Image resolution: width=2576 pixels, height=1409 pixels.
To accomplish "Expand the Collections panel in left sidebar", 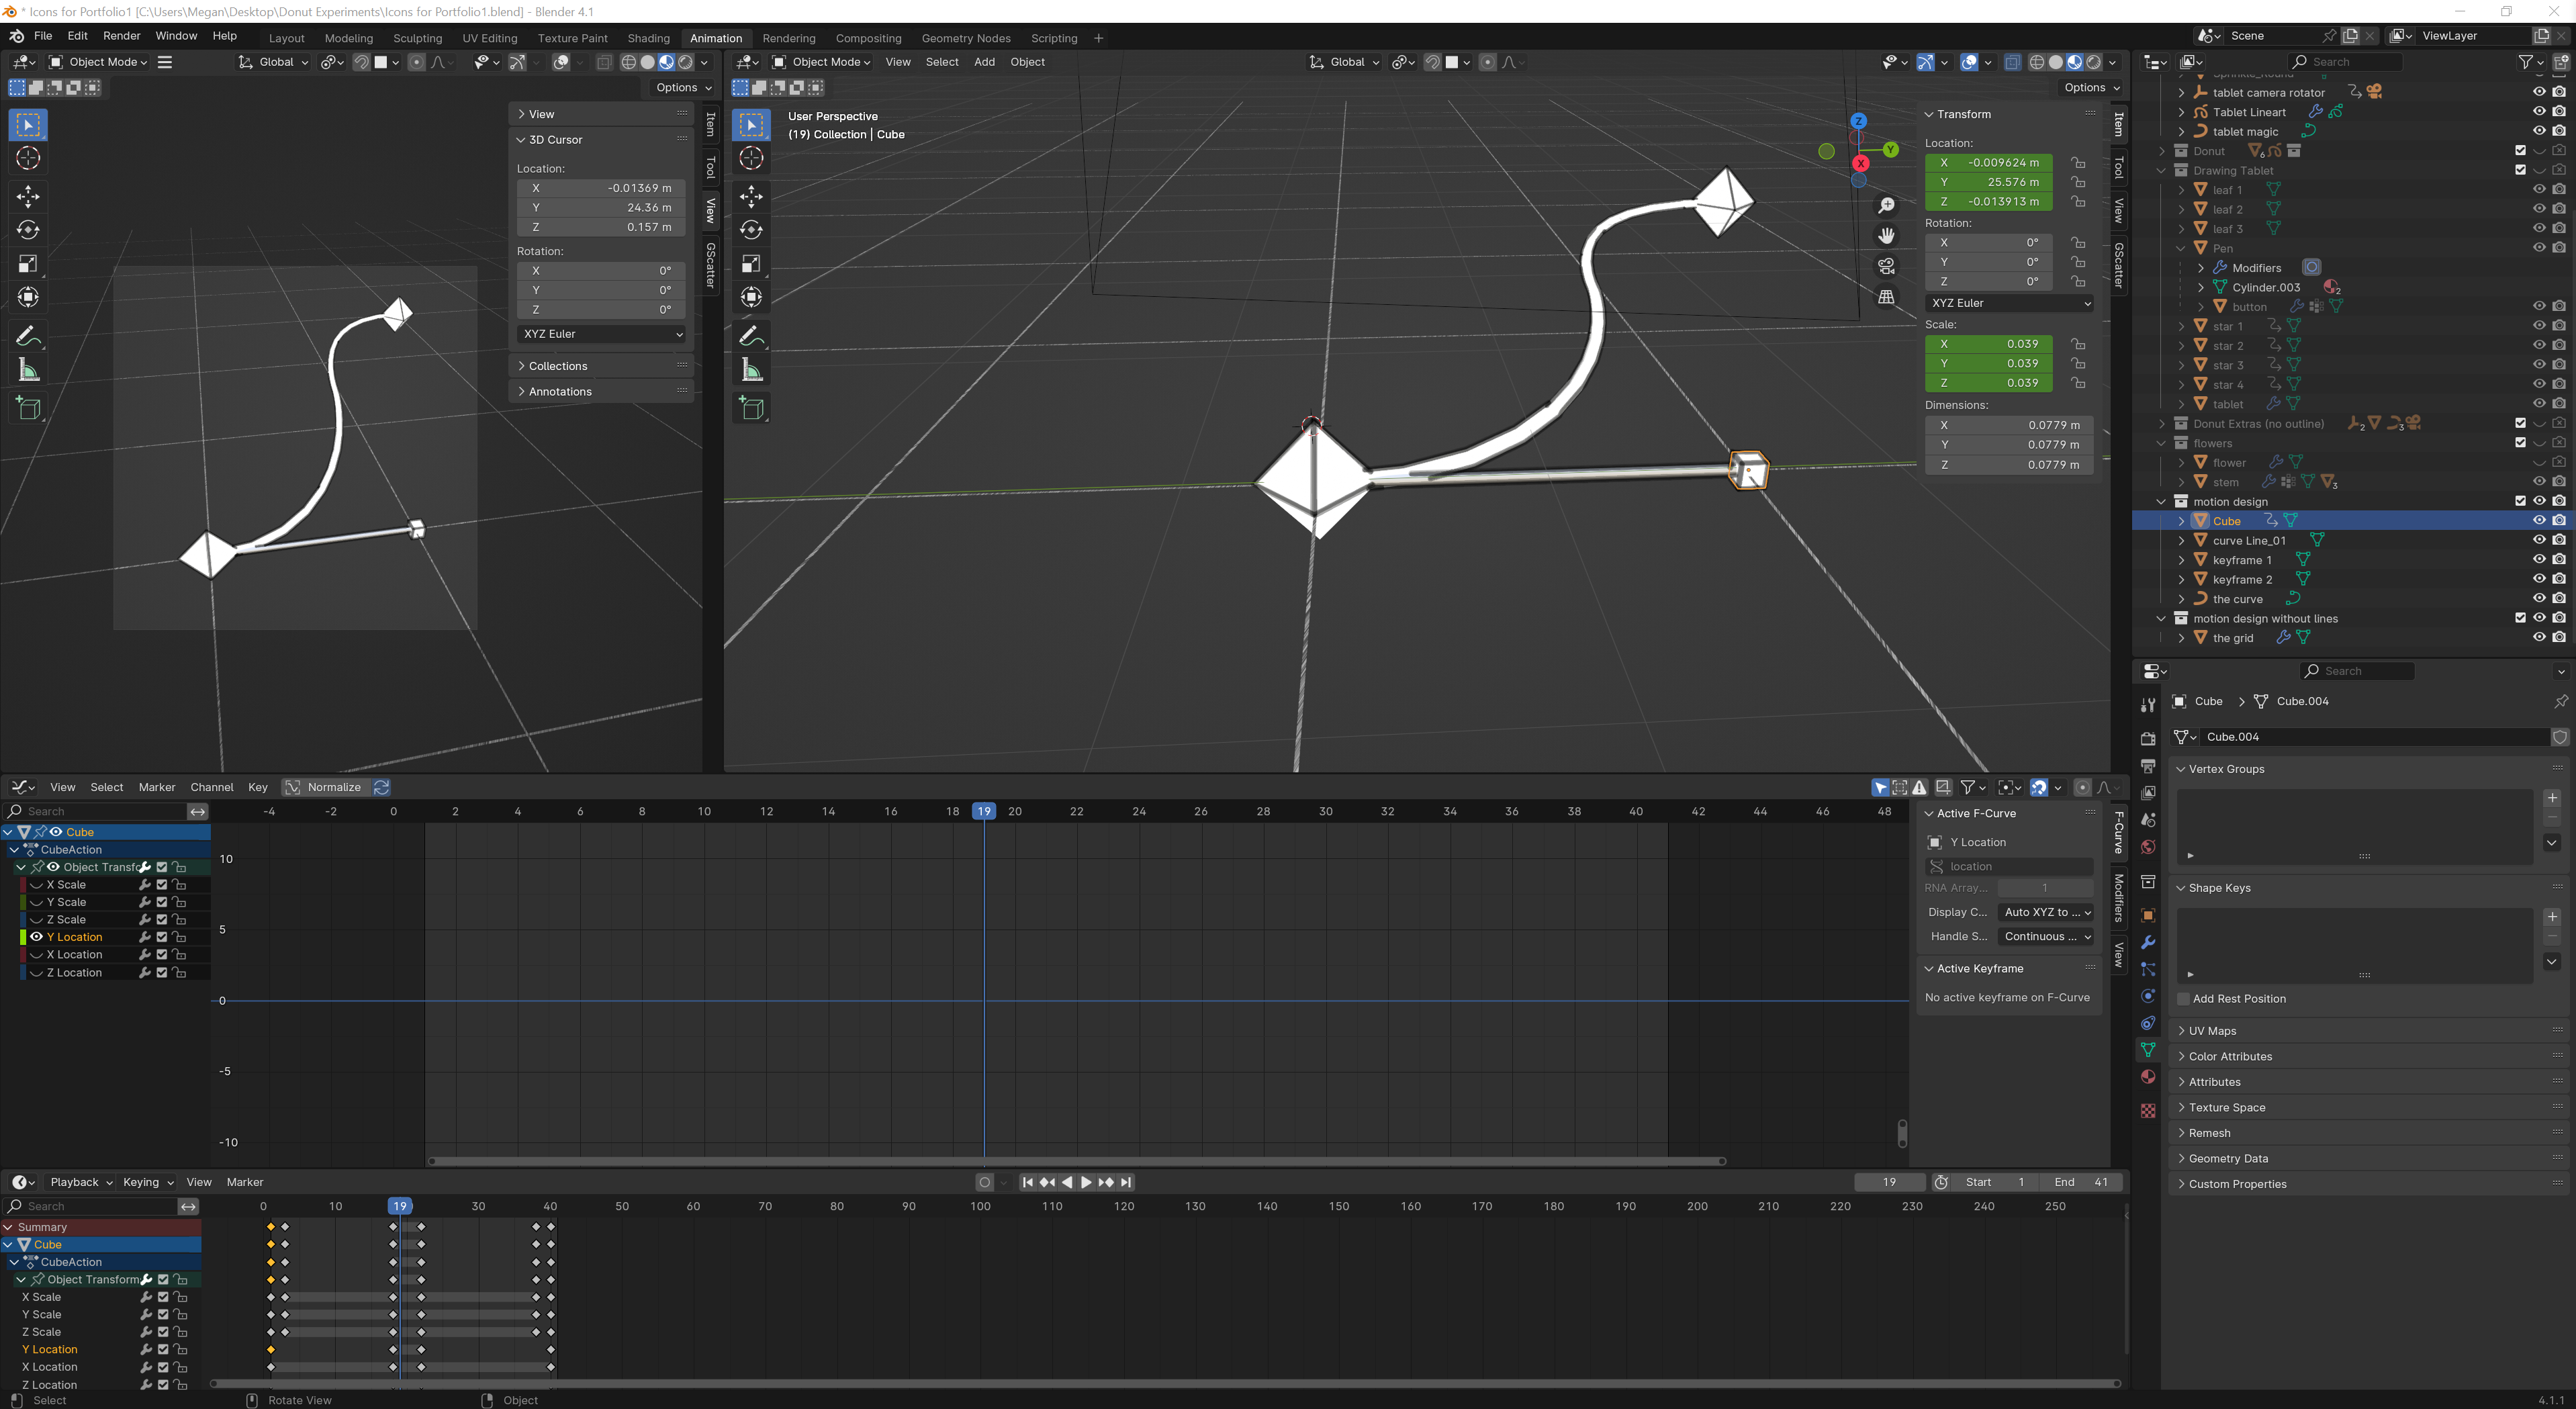I will pos(558,366).
